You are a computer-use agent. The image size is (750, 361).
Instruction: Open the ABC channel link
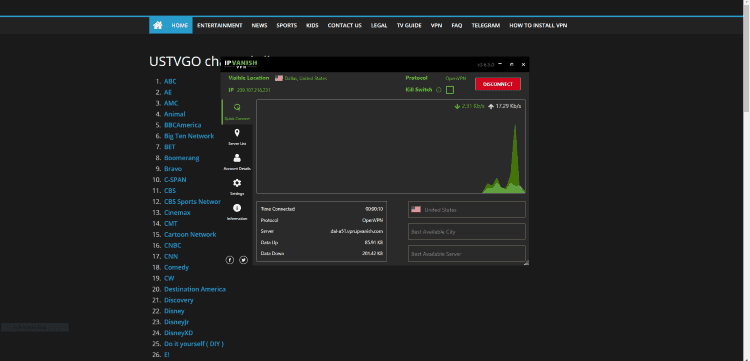coord(170,81)
